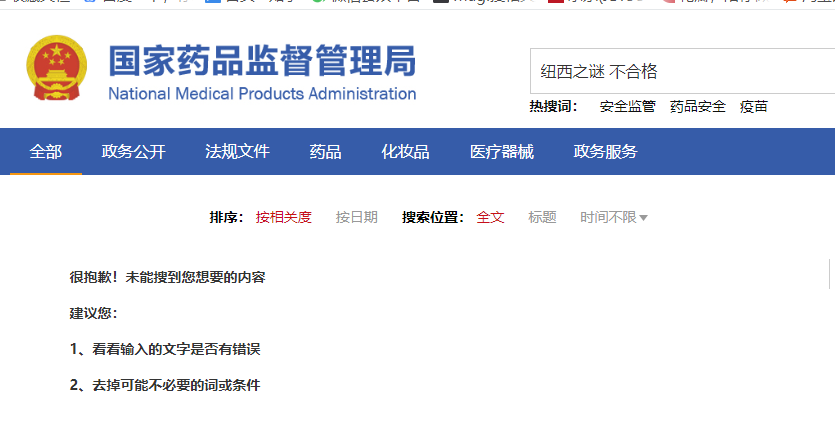This screenshot has width=835, height=423.
Task: Open the 法规文件 tab
Action: click(x=238, y=152)
